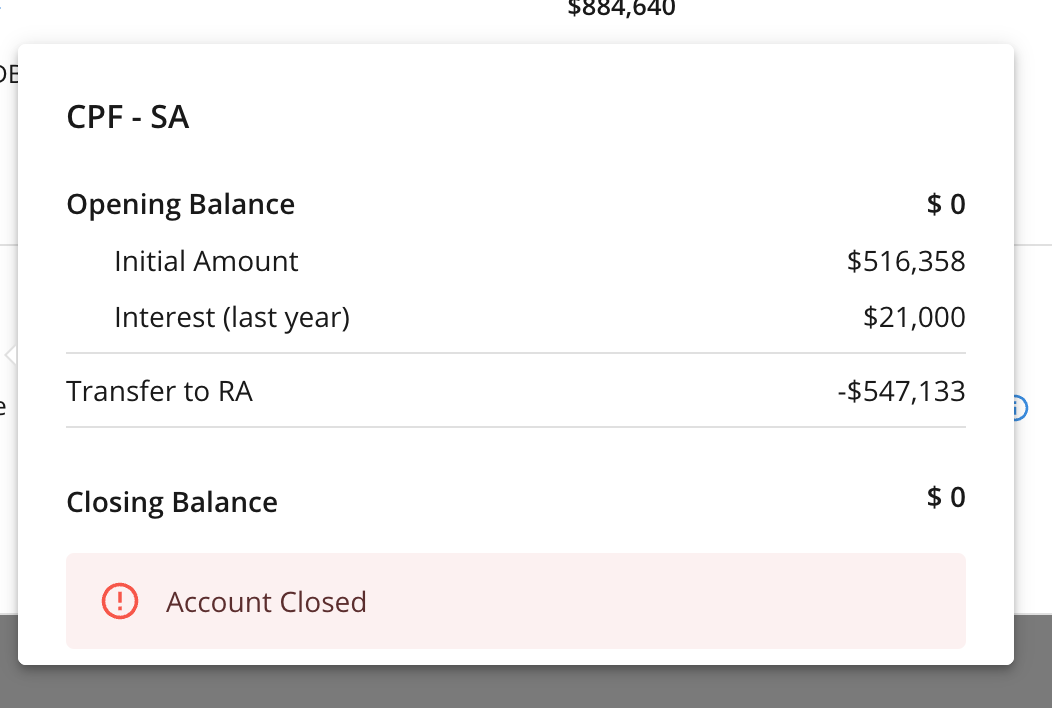Screen dimensions: 1052x708
Task: Click the Account Closed alert text
Action: click(x=266, y=601)
